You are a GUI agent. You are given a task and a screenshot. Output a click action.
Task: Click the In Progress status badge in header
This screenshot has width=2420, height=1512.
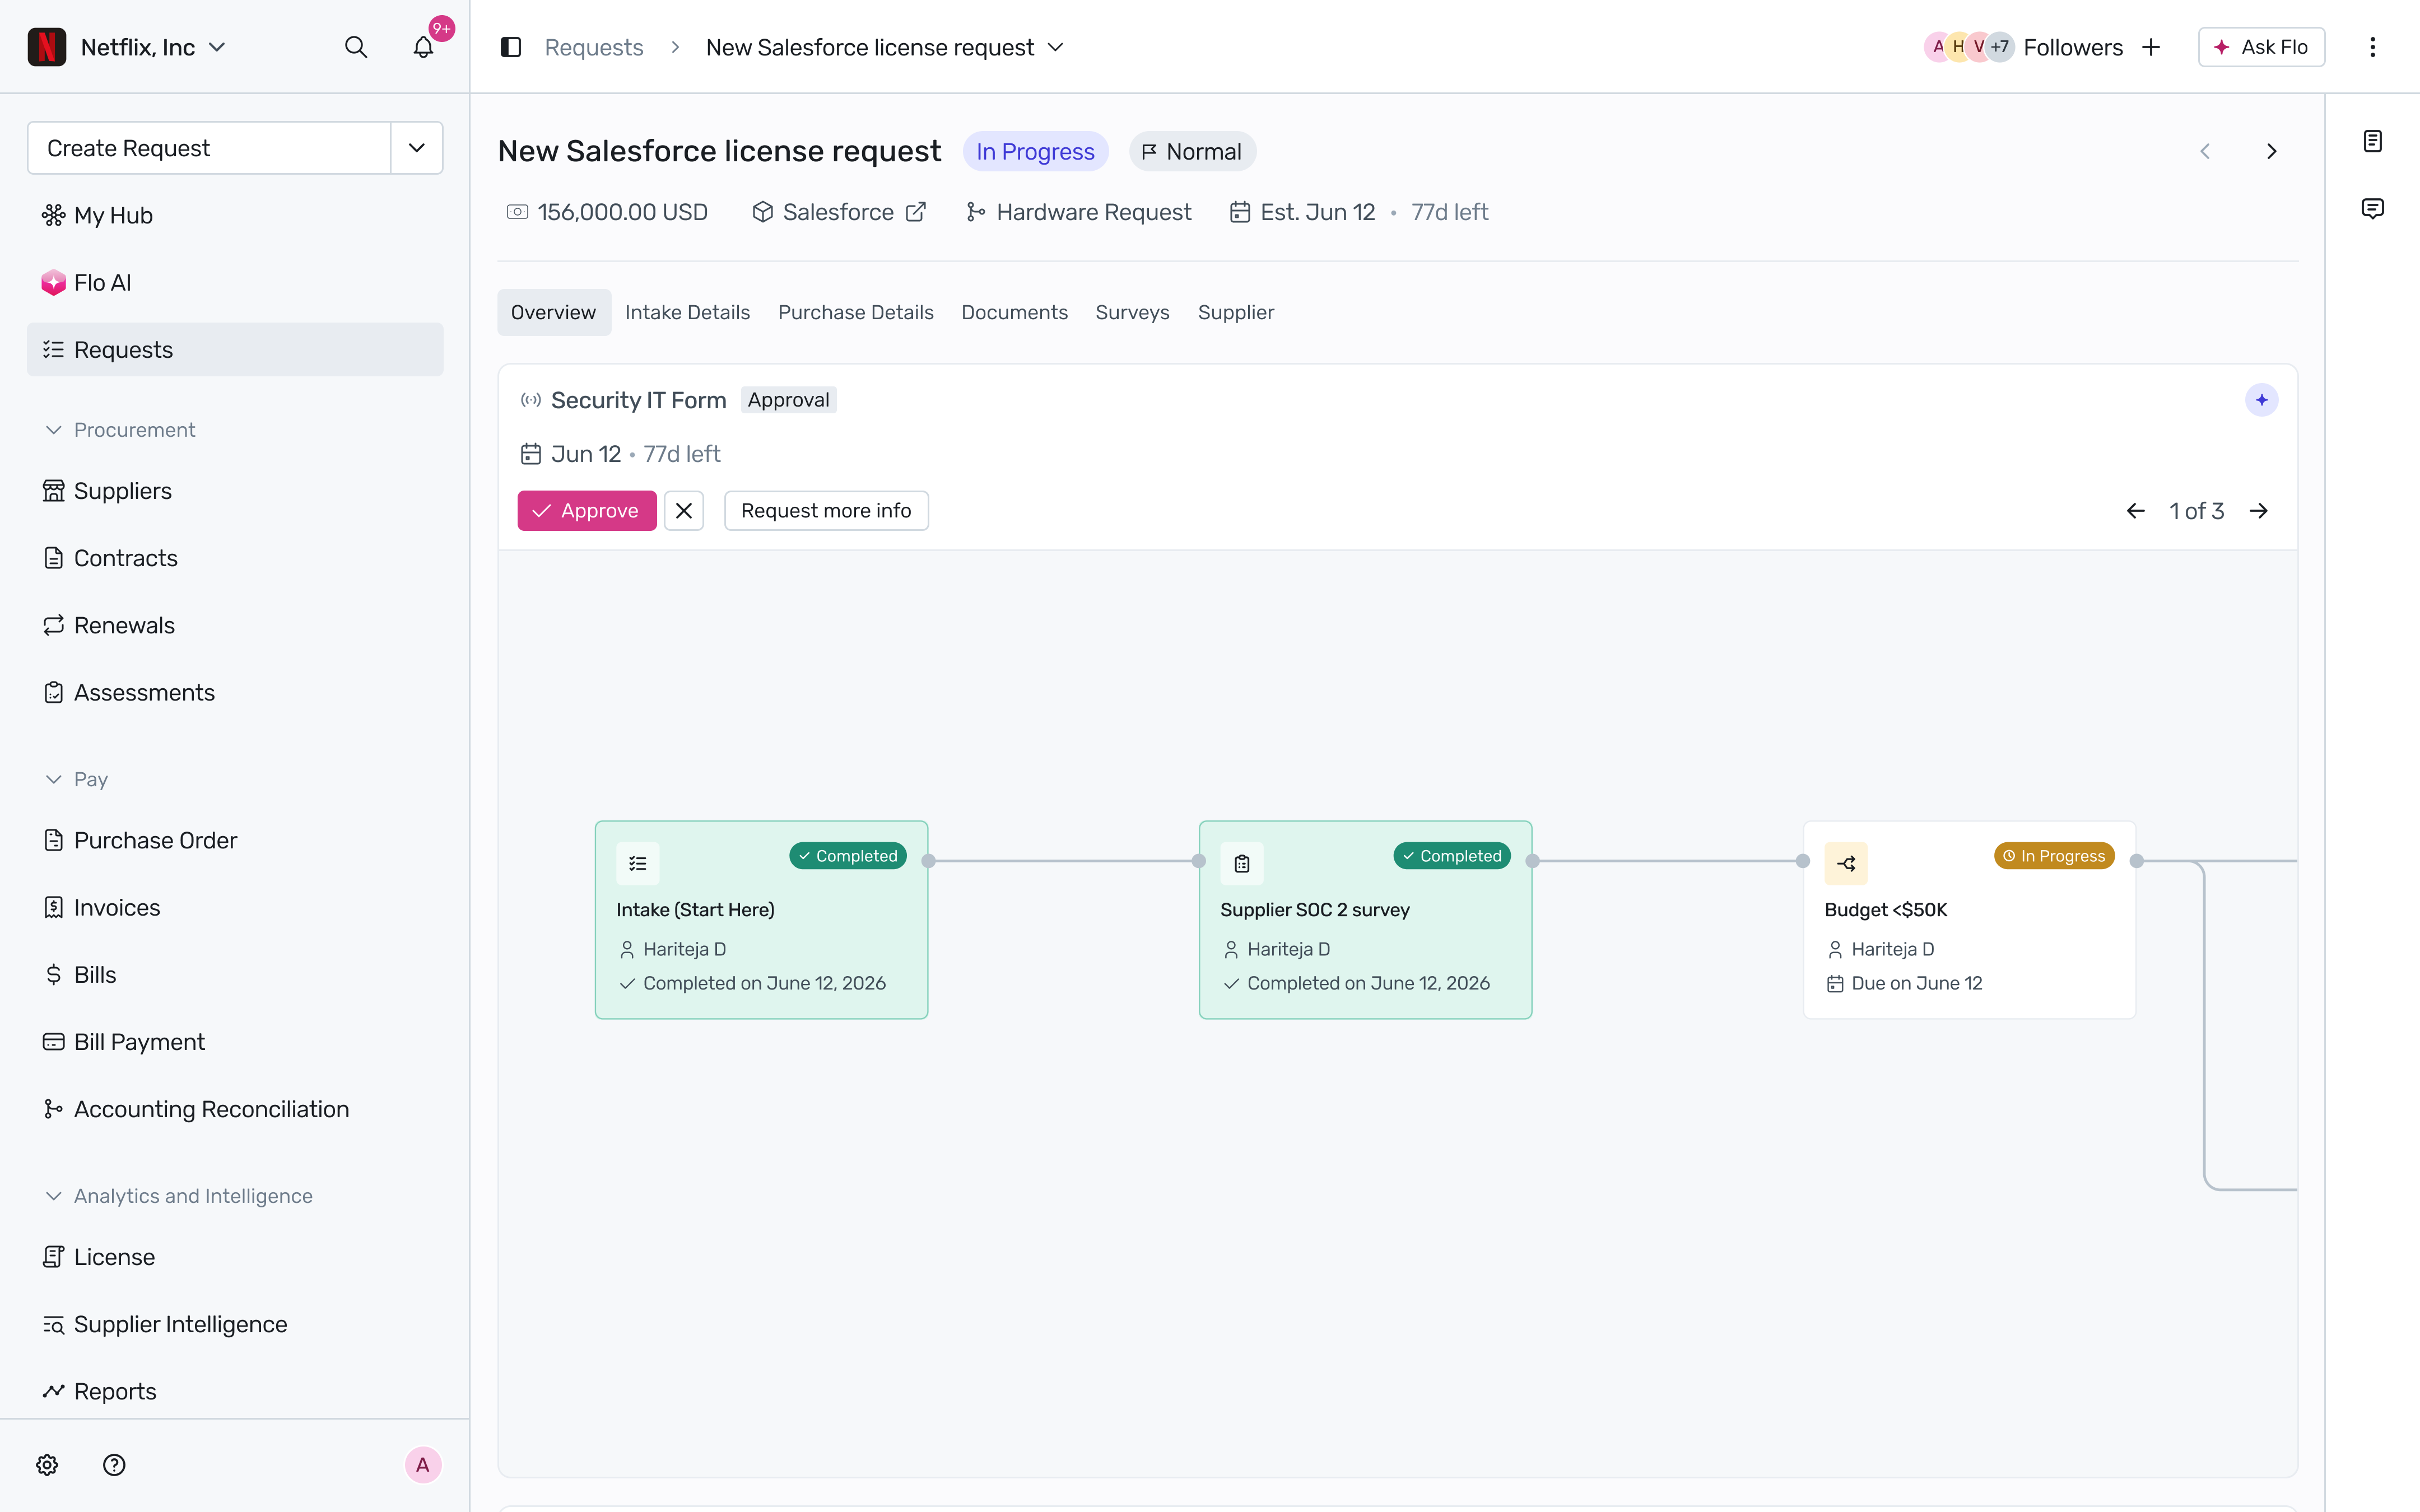point(1035,151)
